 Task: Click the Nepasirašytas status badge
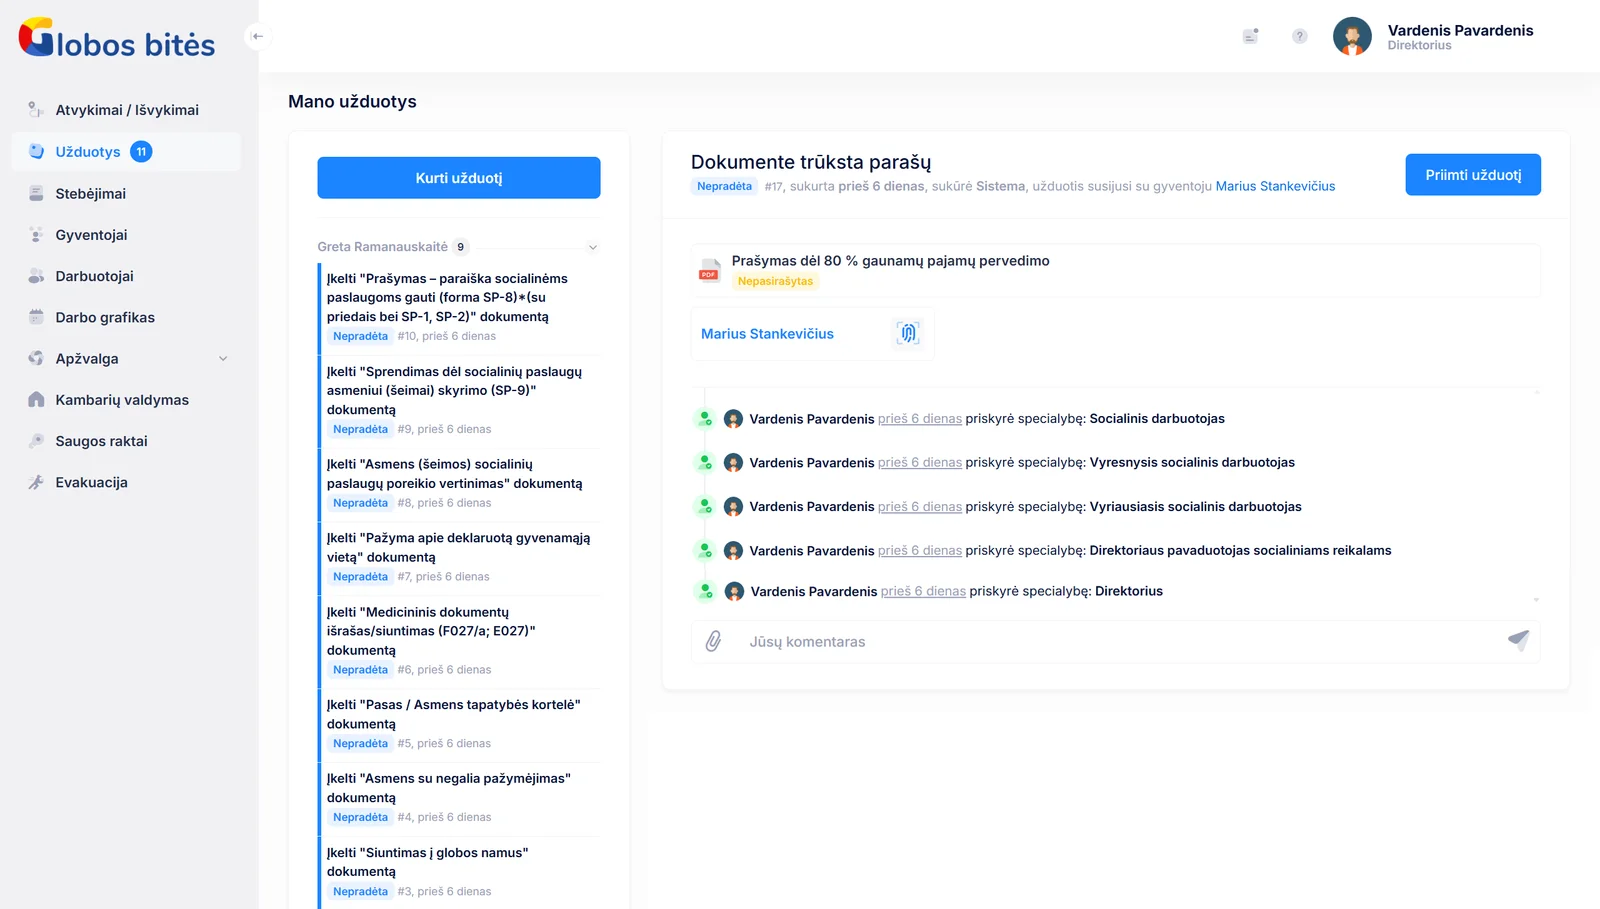775,281
